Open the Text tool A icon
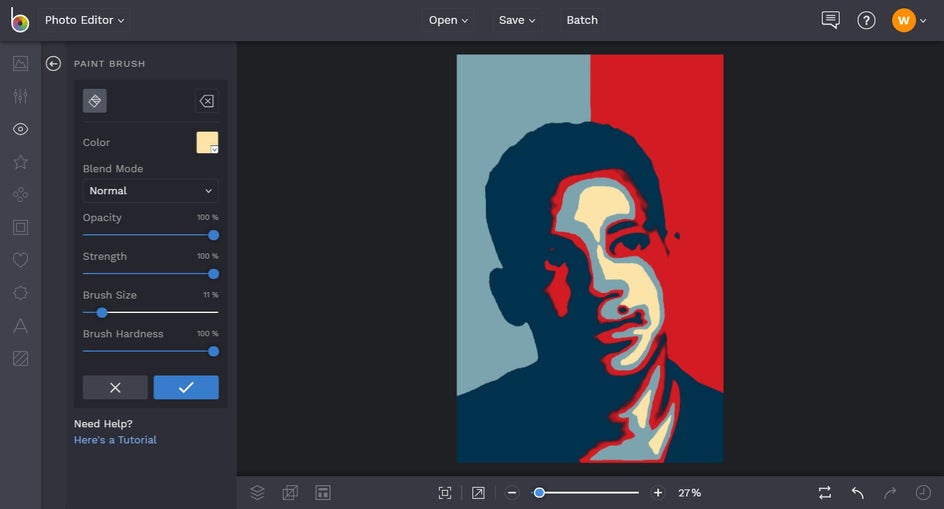 point(20,326)
